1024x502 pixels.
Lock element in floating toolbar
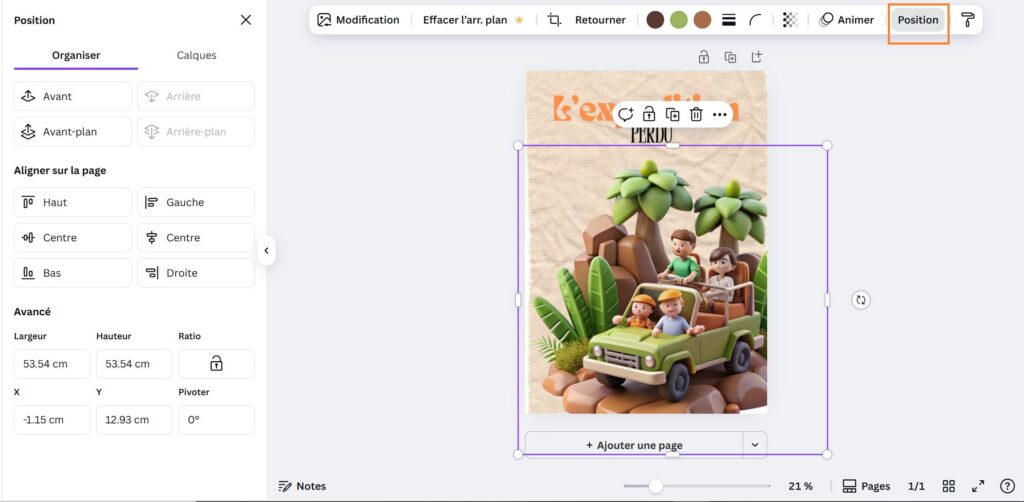click(649, 115)
